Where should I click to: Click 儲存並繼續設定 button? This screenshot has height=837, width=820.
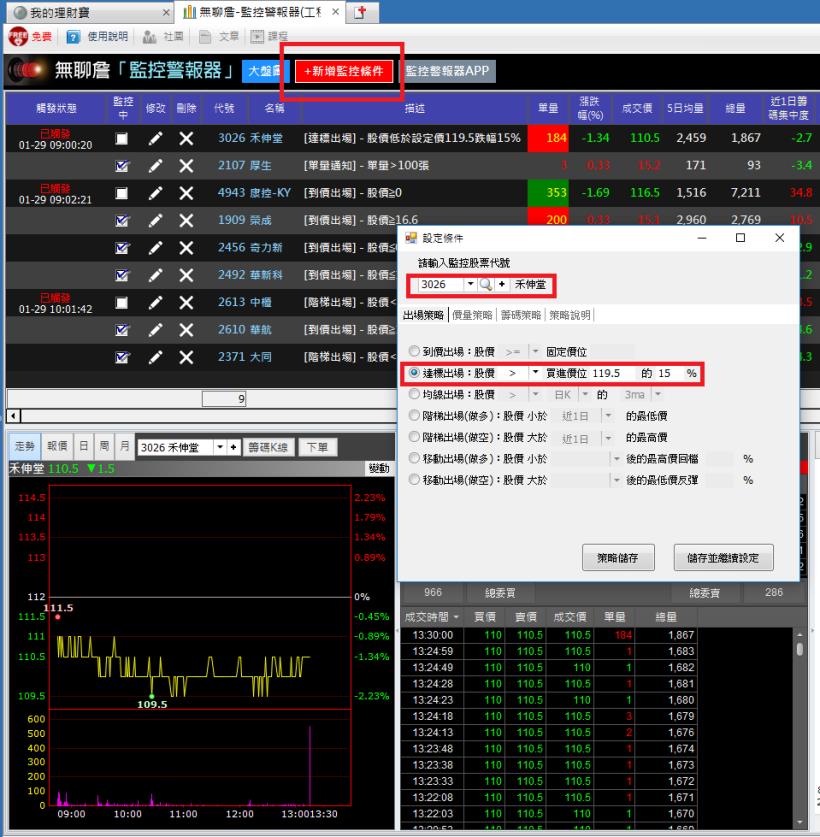(x=723, y=558)
